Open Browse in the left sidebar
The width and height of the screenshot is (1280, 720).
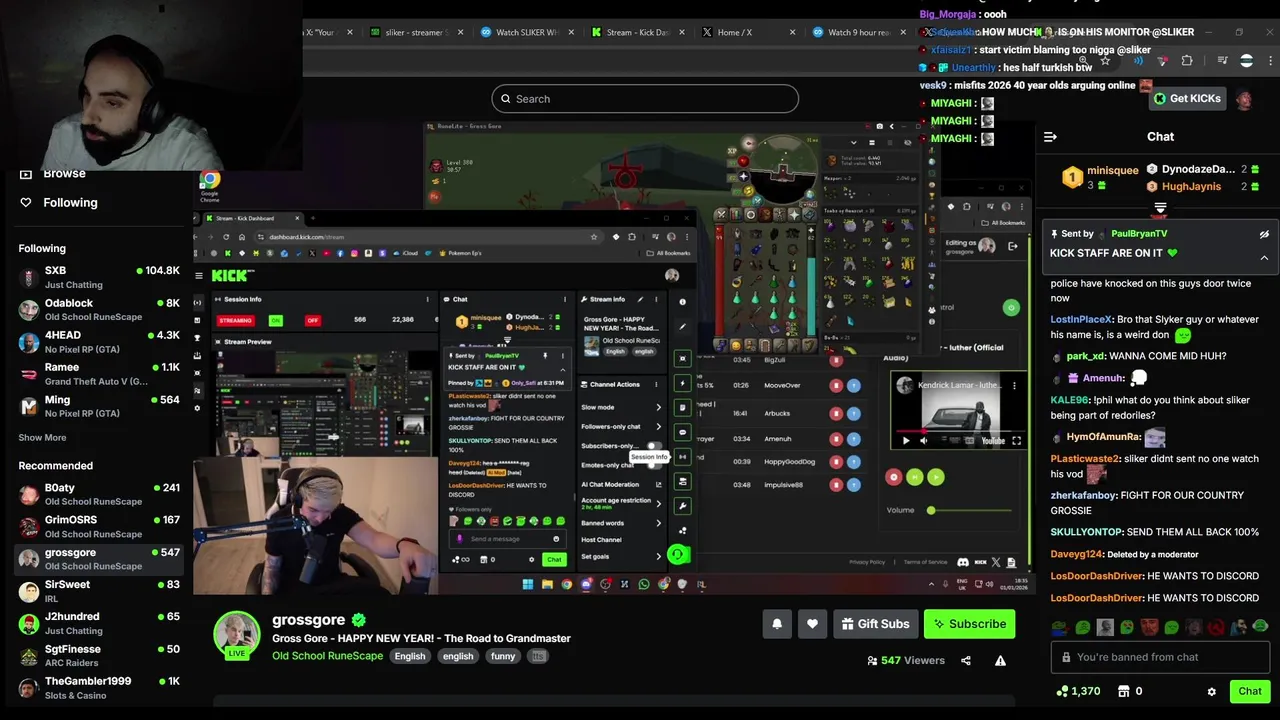(x=64, y=173)
